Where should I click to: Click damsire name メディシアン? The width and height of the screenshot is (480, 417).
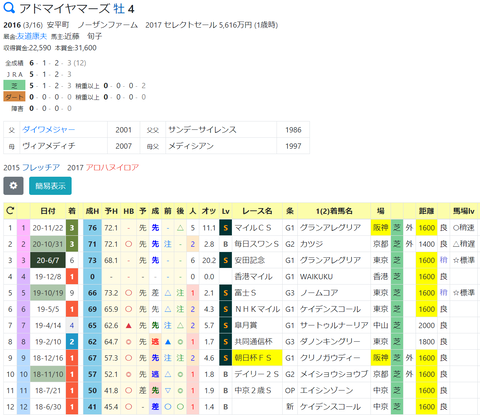coord(191,146)
